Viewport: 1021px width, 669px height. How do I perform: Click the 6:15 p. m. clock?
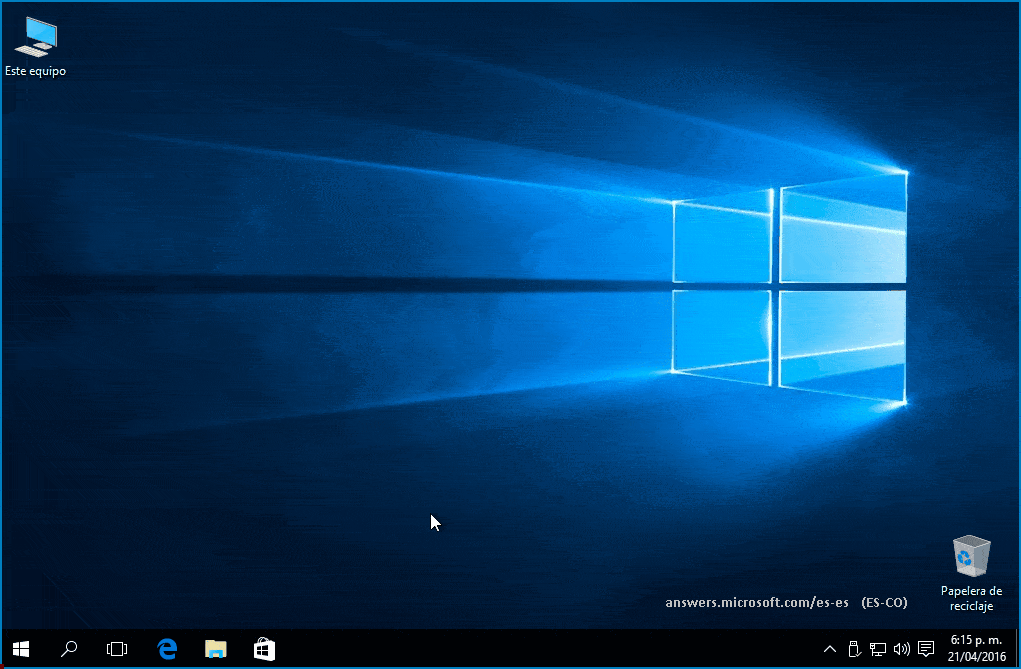click(975, 640)
